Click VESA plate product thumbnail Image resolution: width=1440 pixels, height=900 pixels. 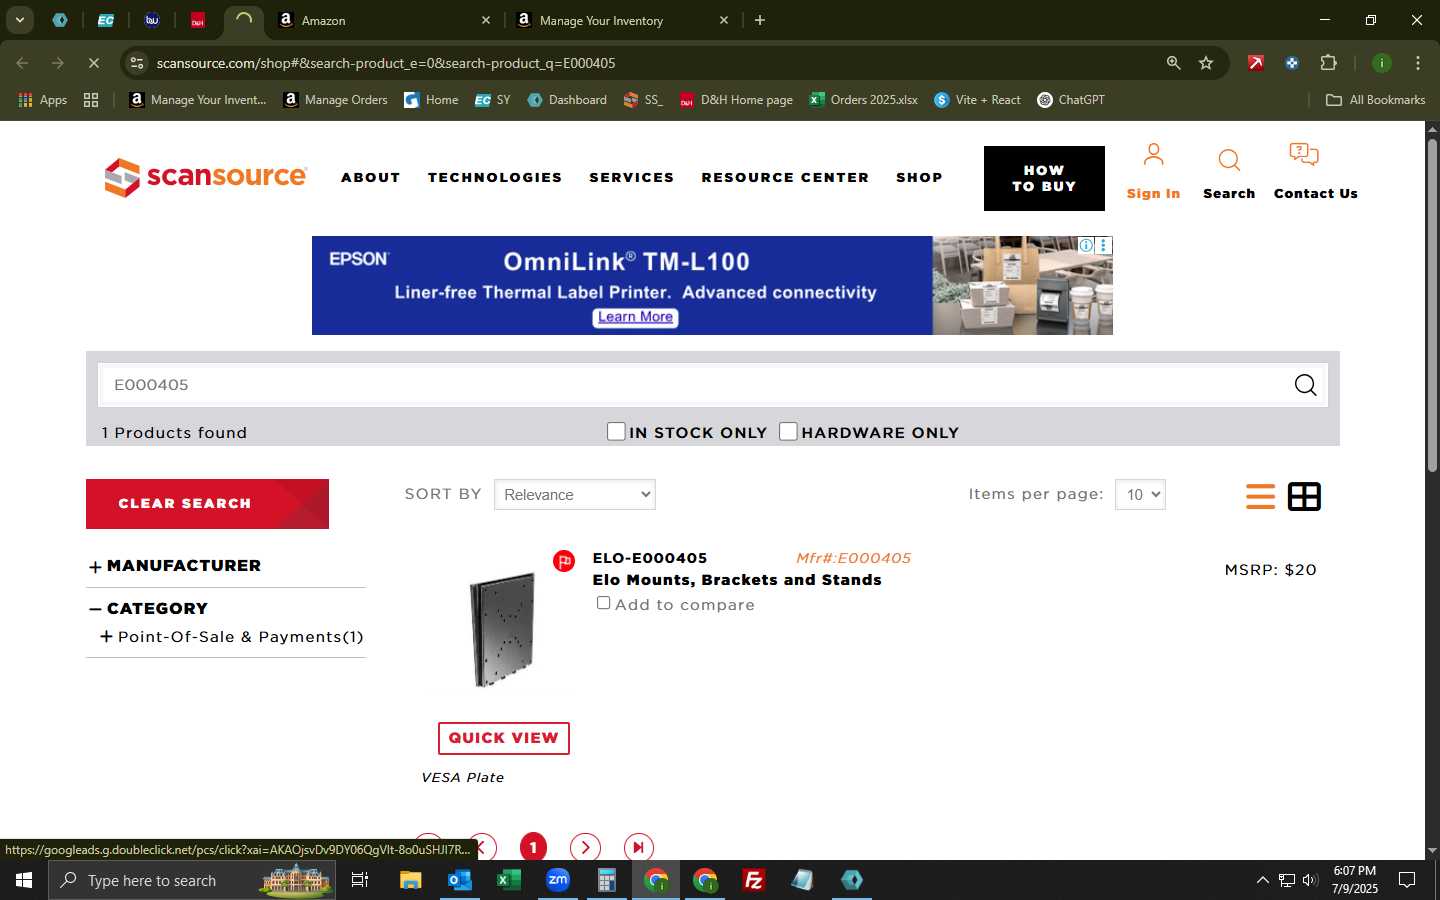(x=503, y=630)
